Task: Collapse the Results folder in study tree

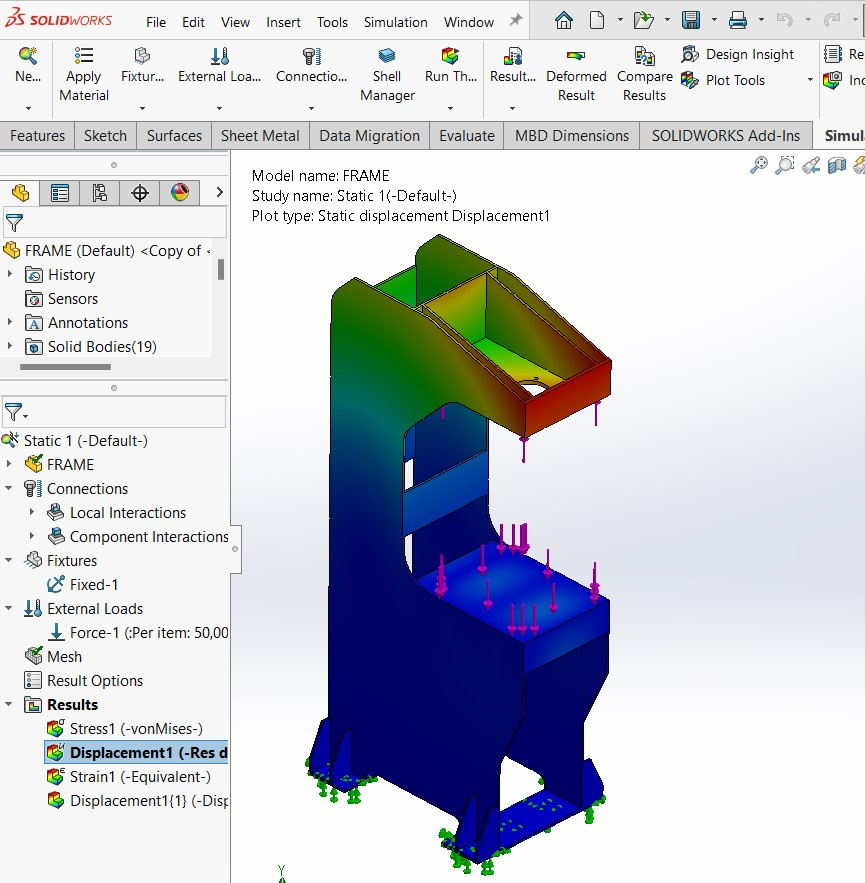Action: (9, 704)
